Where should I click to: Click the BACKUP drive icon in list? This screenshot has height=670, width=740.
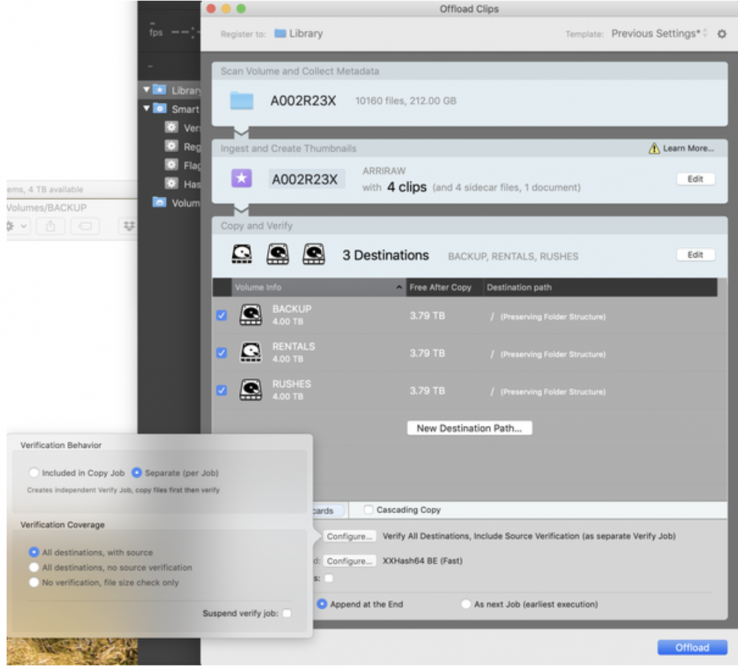[x=250, y=316]
